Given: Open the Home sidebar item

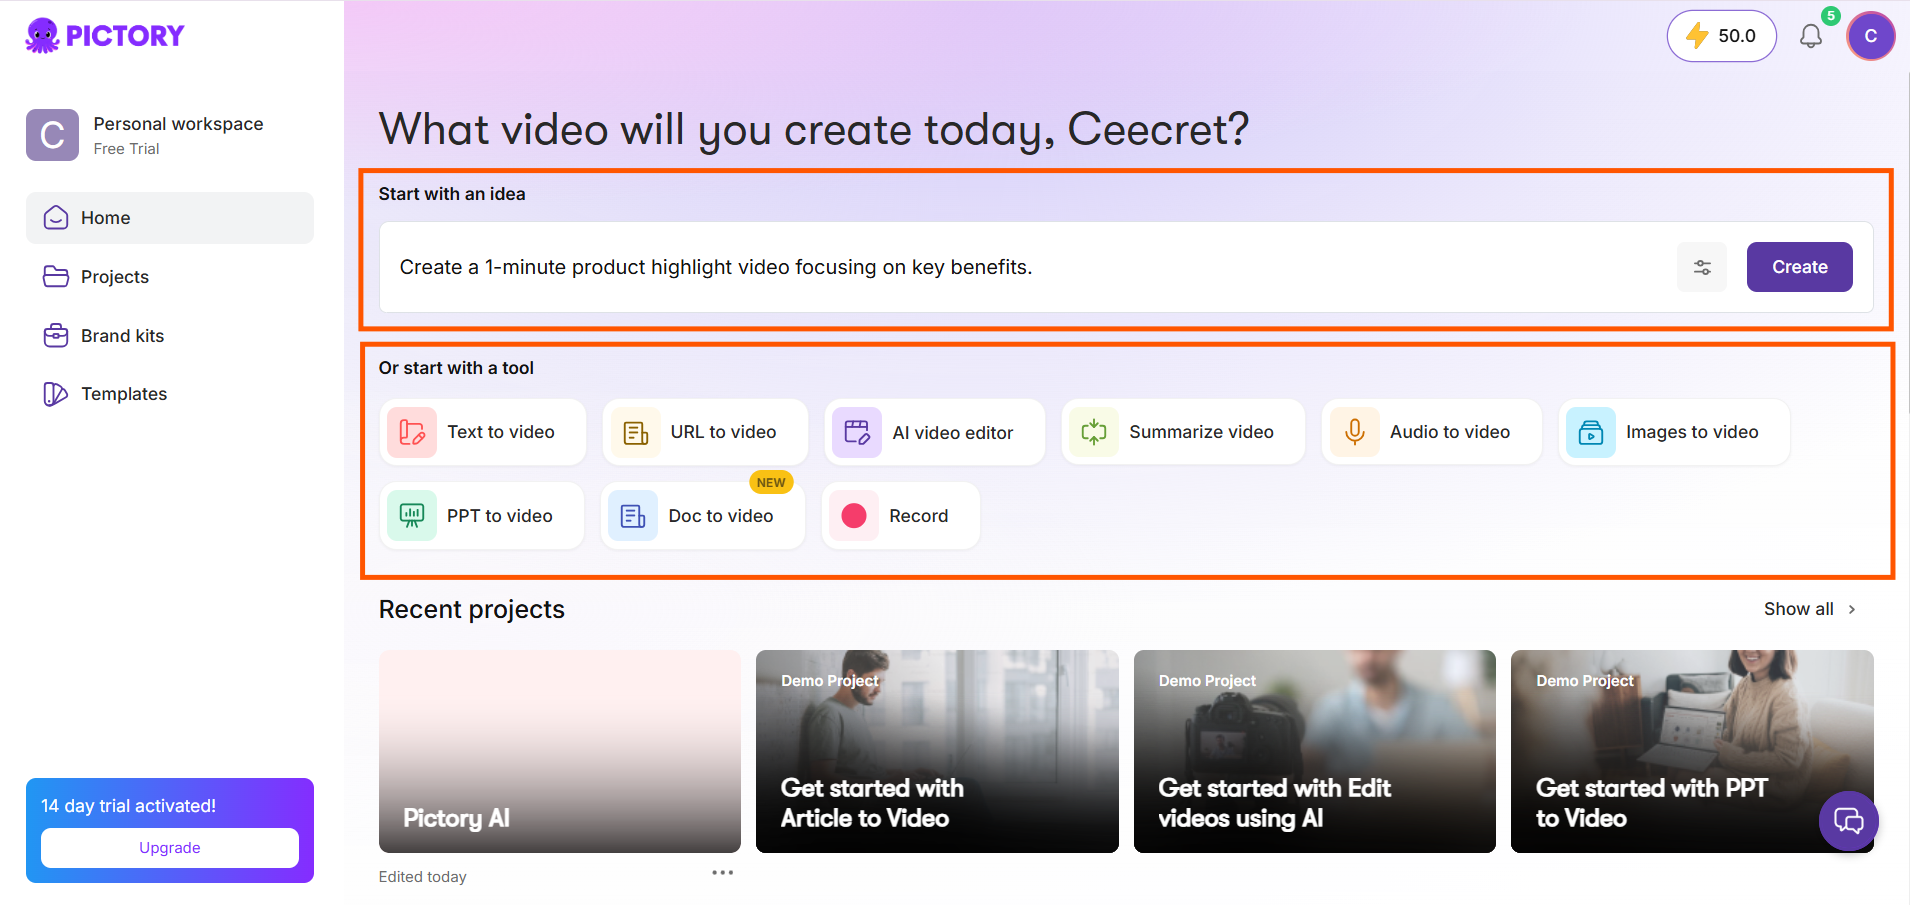Looking at the screenshot, I should coord(170,218).
